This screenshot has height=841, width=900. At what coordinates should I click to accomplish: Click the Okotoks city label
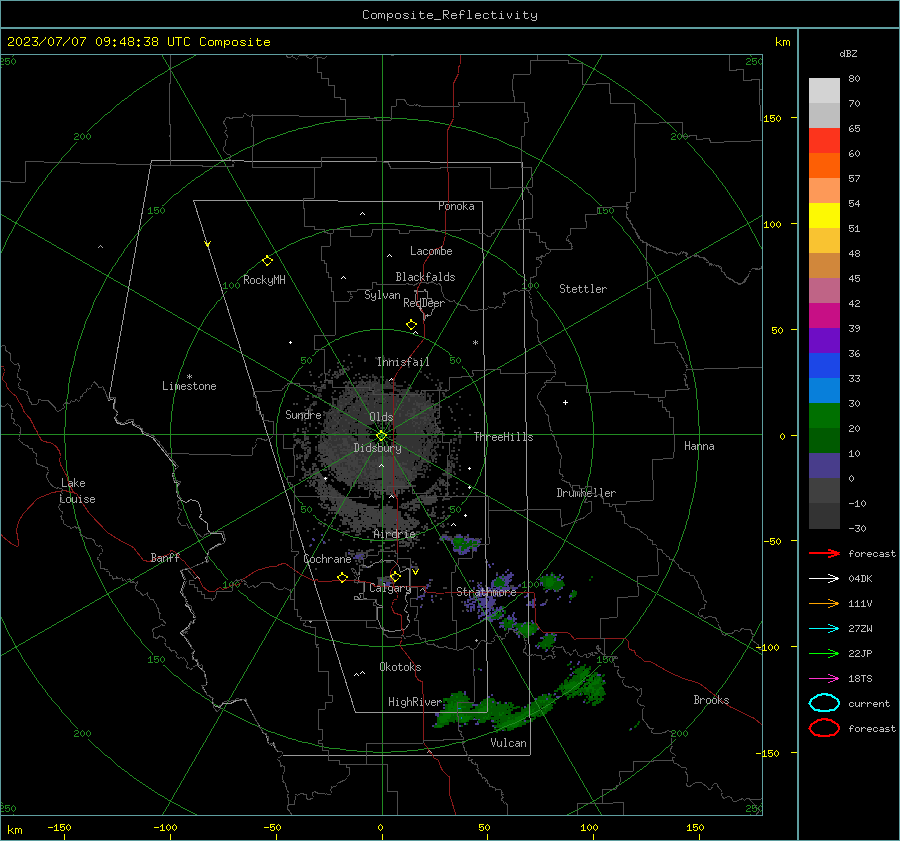tap(400, 667)
